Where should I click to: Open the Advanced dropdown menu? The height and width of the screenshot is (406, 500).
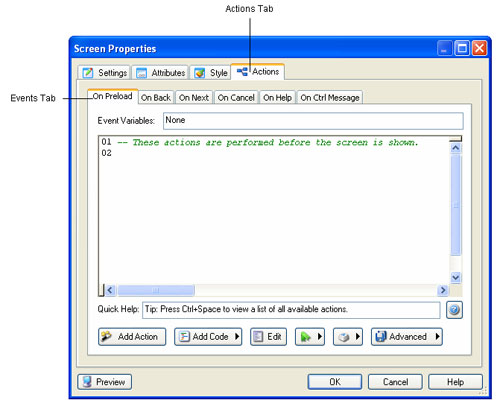pos(407,337)
